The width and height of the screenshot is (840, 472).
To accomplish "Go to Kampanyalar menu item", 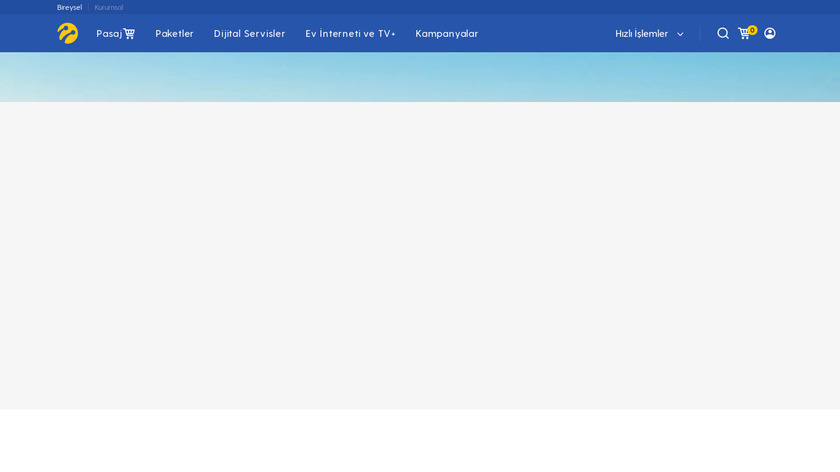I will pos(446,34).
